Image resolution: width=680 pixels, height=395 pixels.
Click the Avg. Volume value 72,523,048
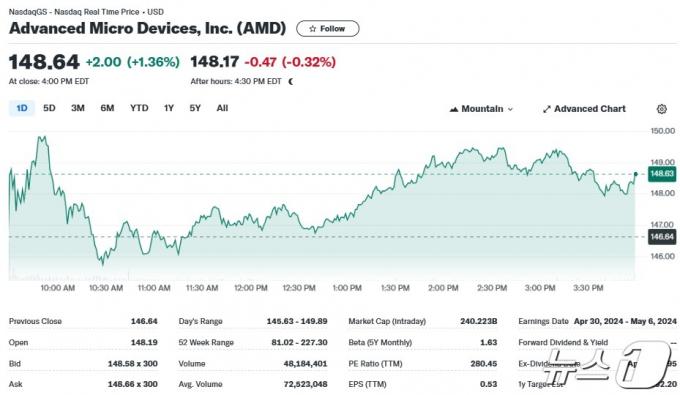tap(306, 384)
